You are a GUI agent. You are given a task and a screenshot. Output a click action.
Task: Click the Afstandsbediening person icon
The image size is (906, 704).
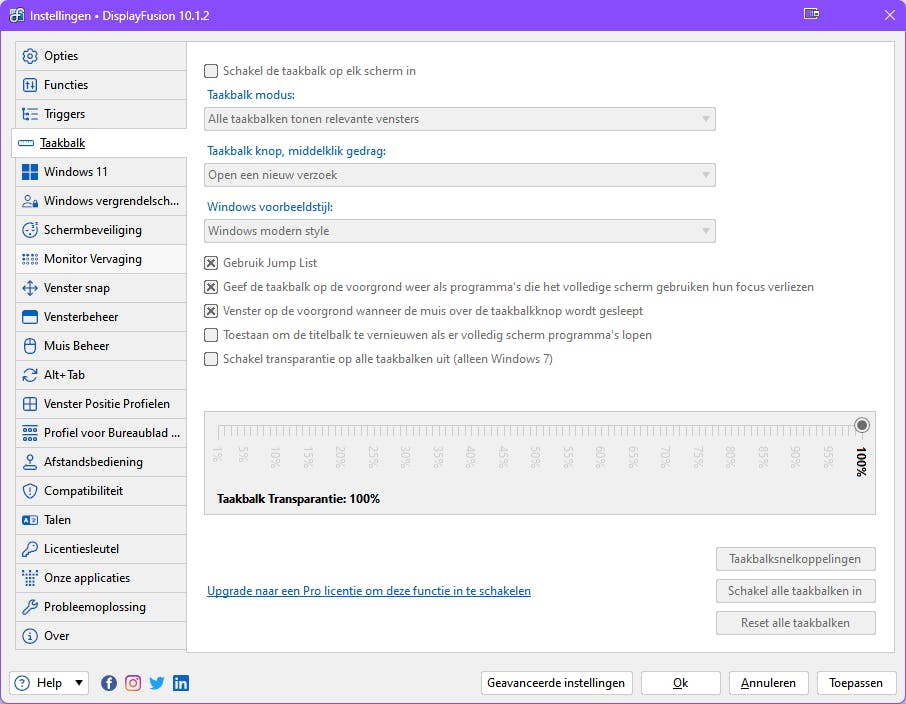pyautogui.click(x=29, y=462)
